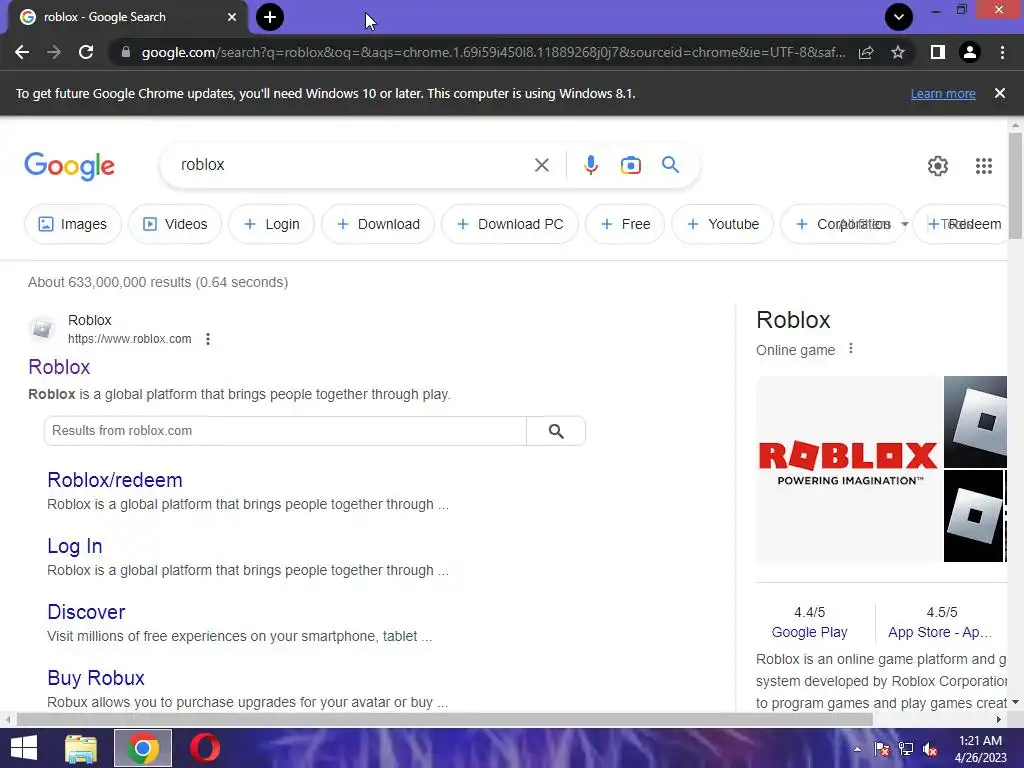The image size is (1024, 768).
Task: Open the Chrome profile avatar icon
Action: click(x=970, y=52)
